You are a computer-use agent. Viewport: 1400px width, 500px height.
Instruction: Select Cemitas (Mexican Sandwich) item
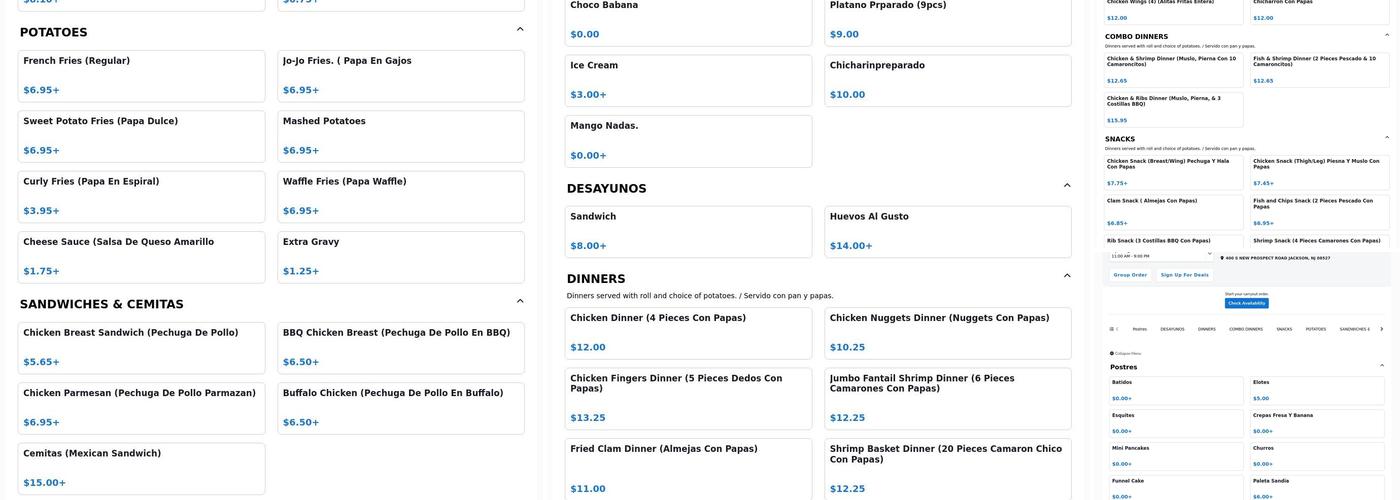(x=141, y=468)
